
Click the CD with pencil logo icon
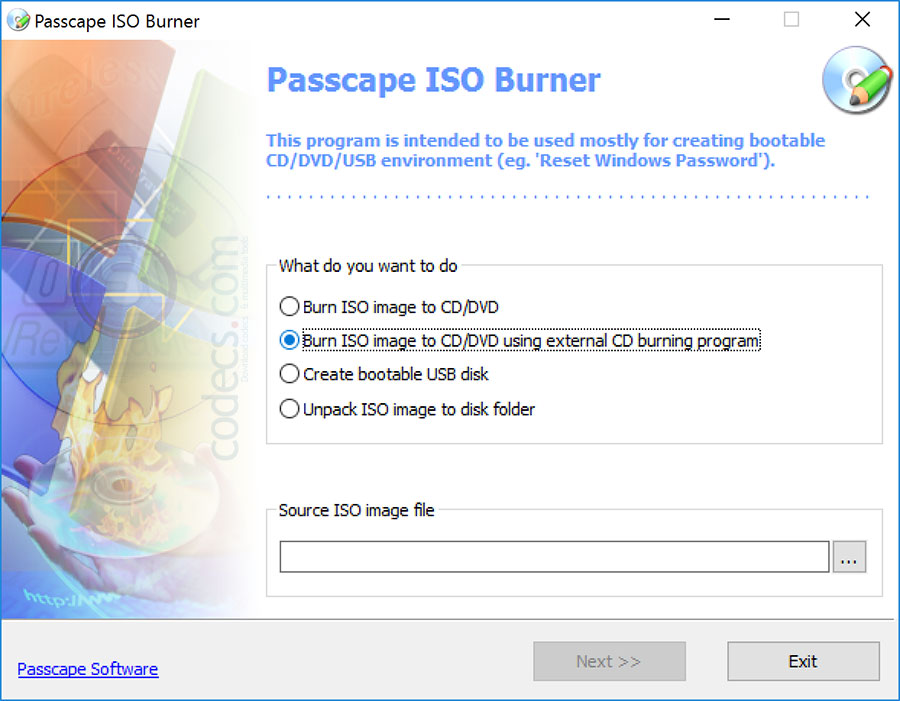tap(856, 80)
